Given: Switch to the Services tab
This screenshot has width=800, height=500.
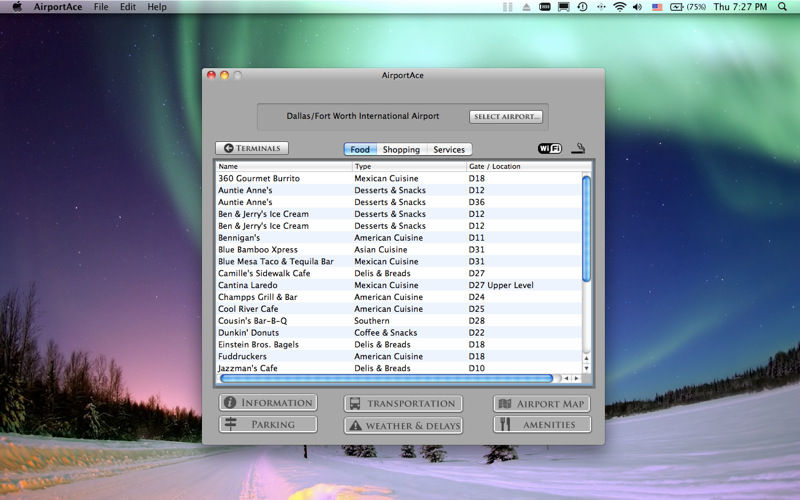Looking at the screenshot, I should [x=449, y=149].
